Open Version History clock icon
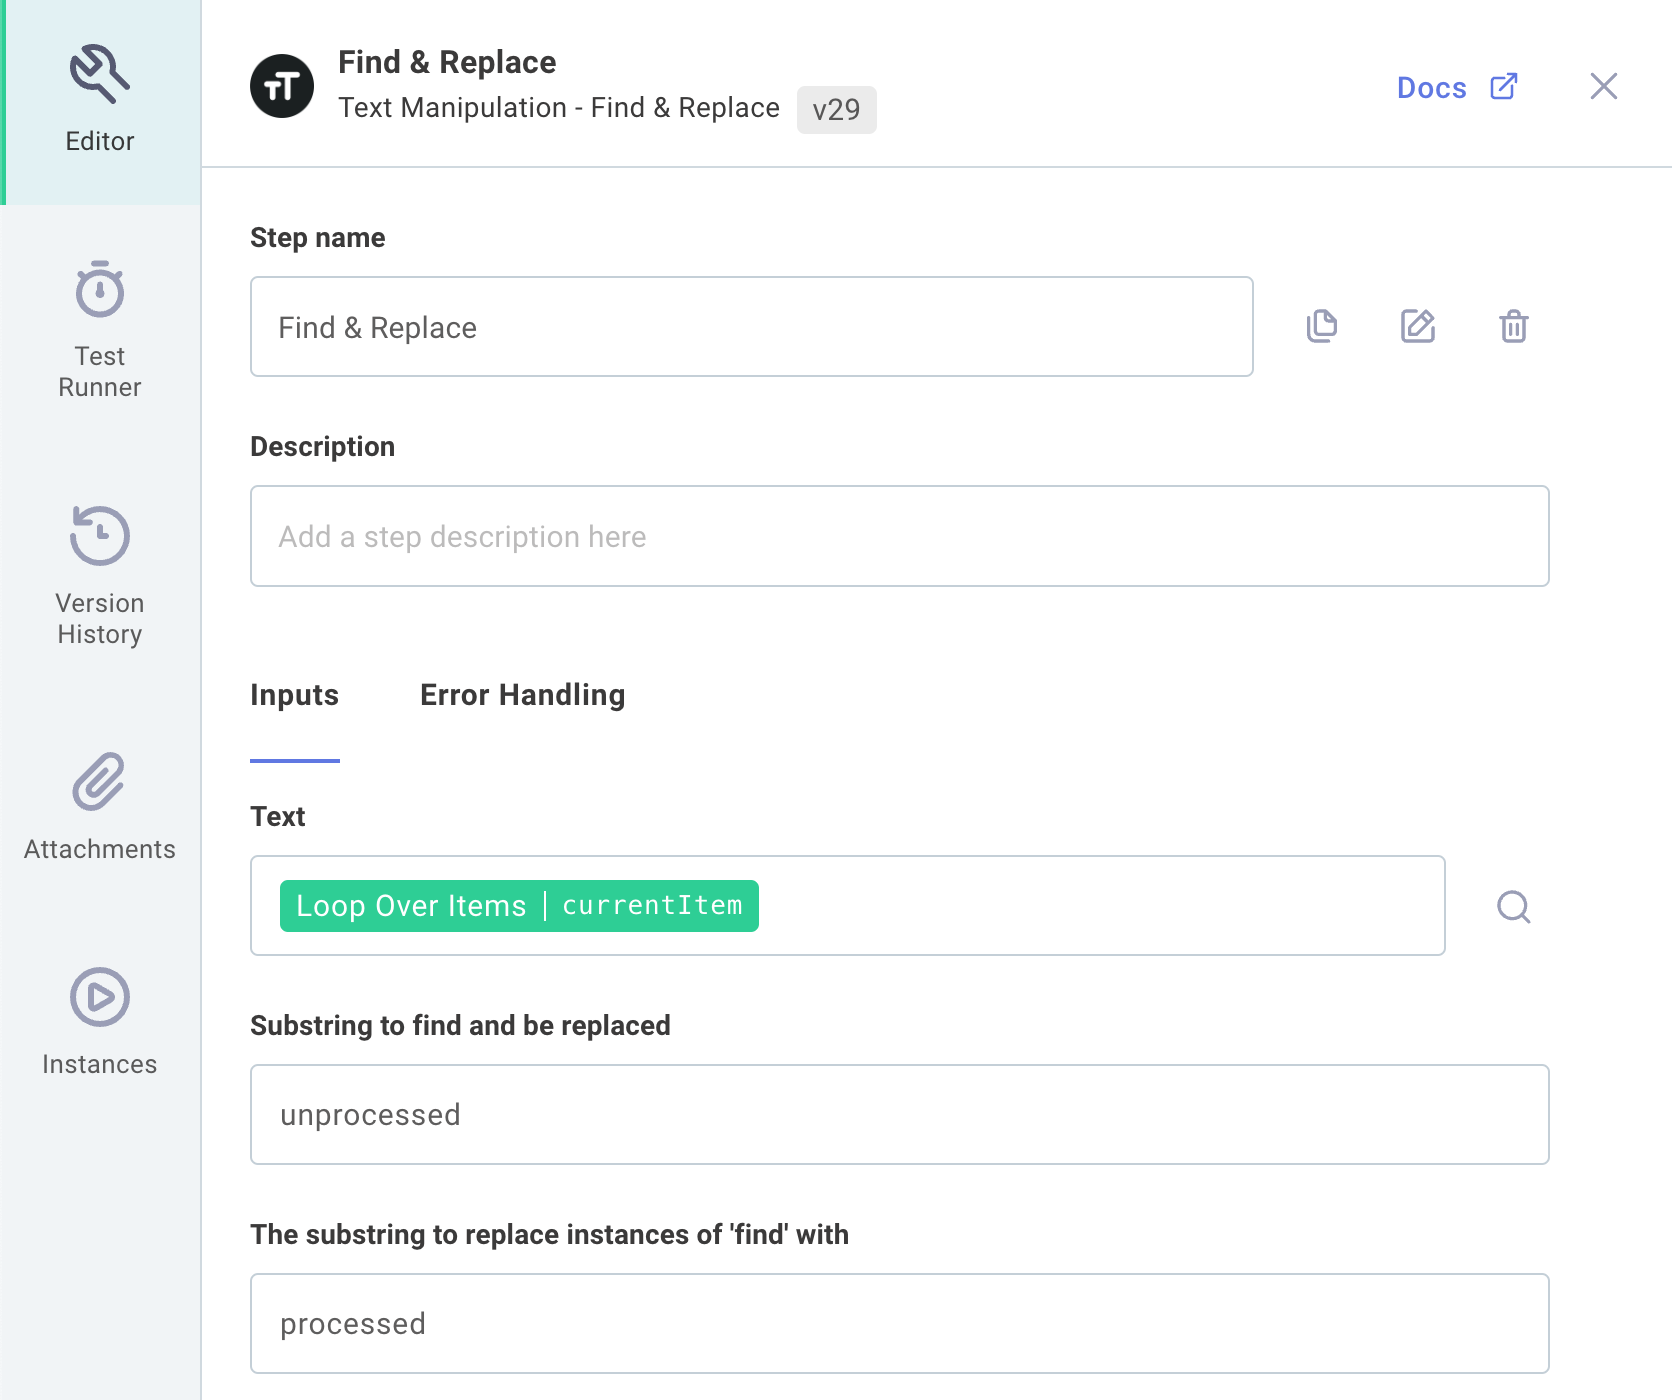 (99, 536)
